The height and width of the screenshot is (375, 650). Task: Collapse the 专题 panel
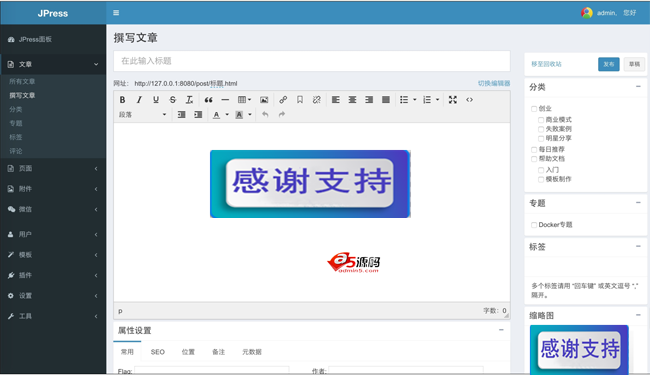click(638, 203)
